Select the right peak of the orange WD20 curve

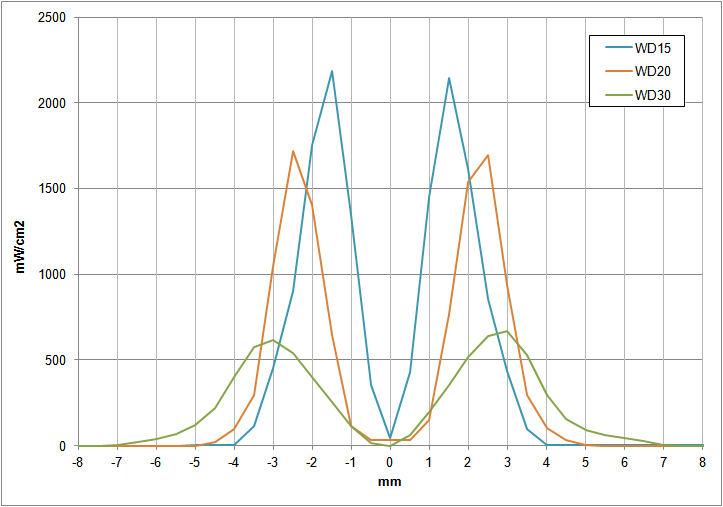[487, 155]
